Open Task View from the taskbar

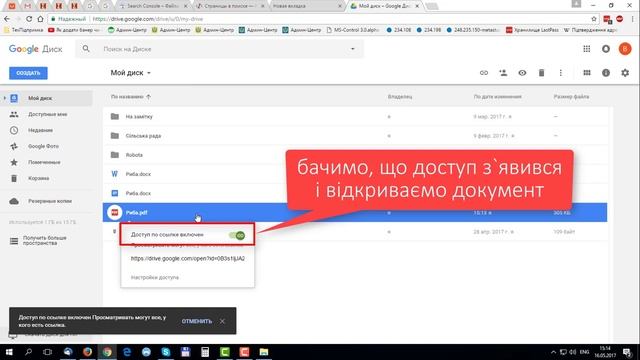click(47, 352)
